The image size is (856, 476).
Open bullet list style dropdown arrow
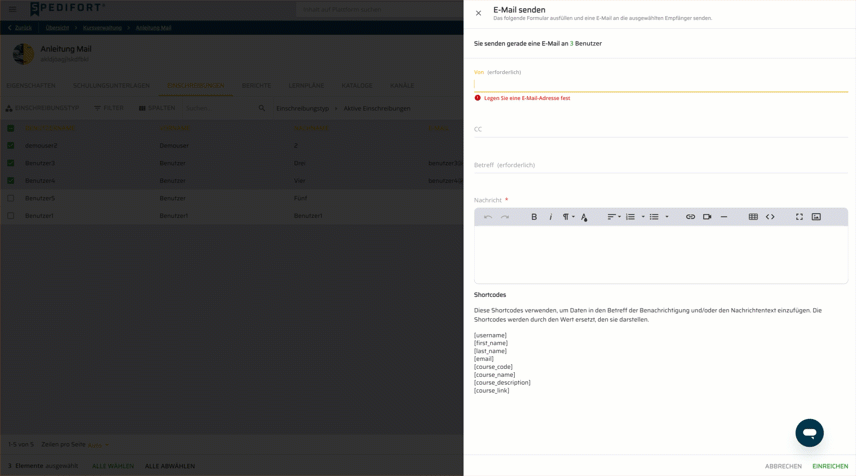667,217
